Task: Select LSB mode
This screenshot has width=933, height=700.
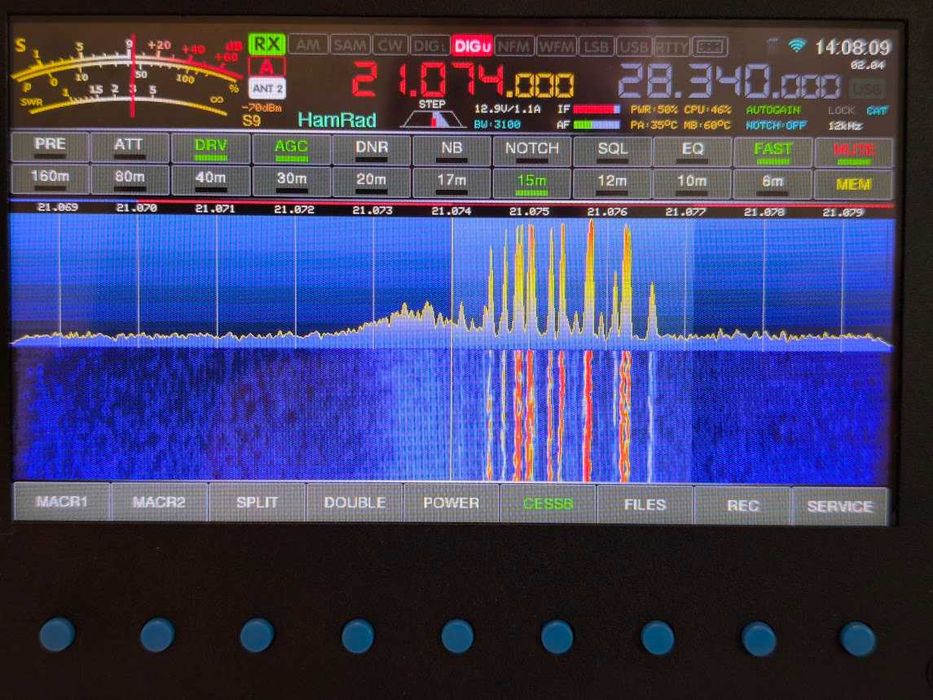Action: (x=596, y=46)
